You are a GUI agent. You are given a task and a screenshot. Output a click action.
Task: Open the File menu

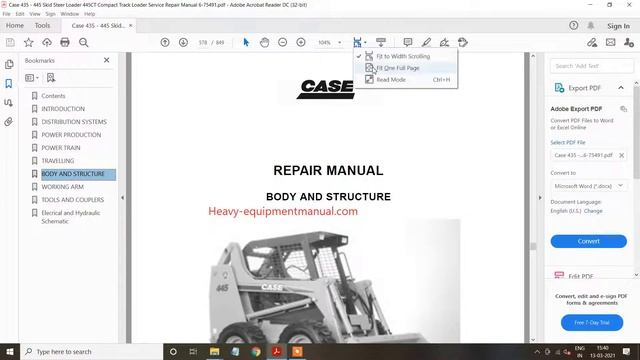click(7, 14)
